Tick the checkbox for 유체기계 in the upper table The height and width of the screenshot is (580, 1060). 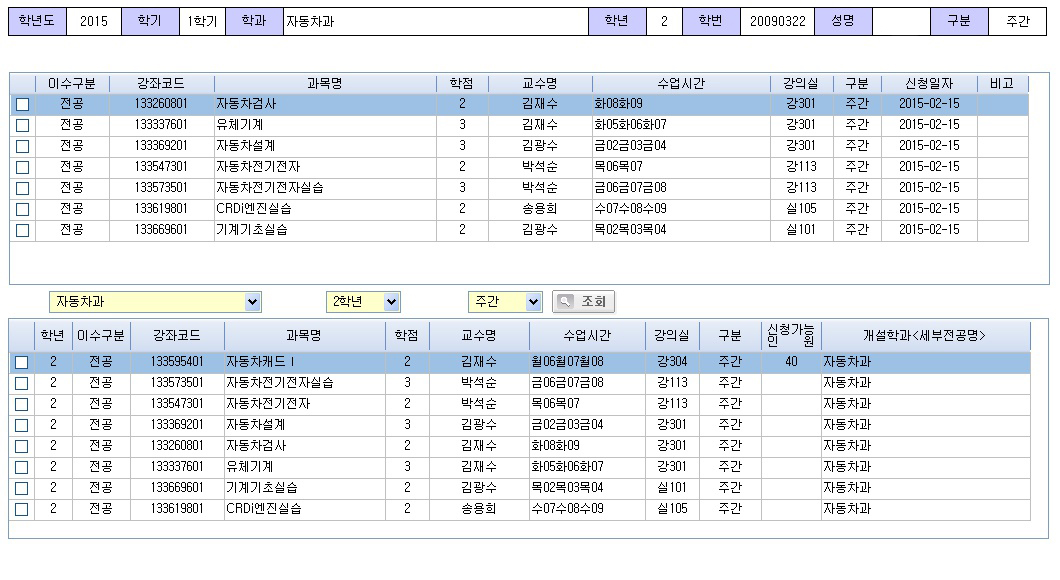pyautogui.click(x=22, y=125)
